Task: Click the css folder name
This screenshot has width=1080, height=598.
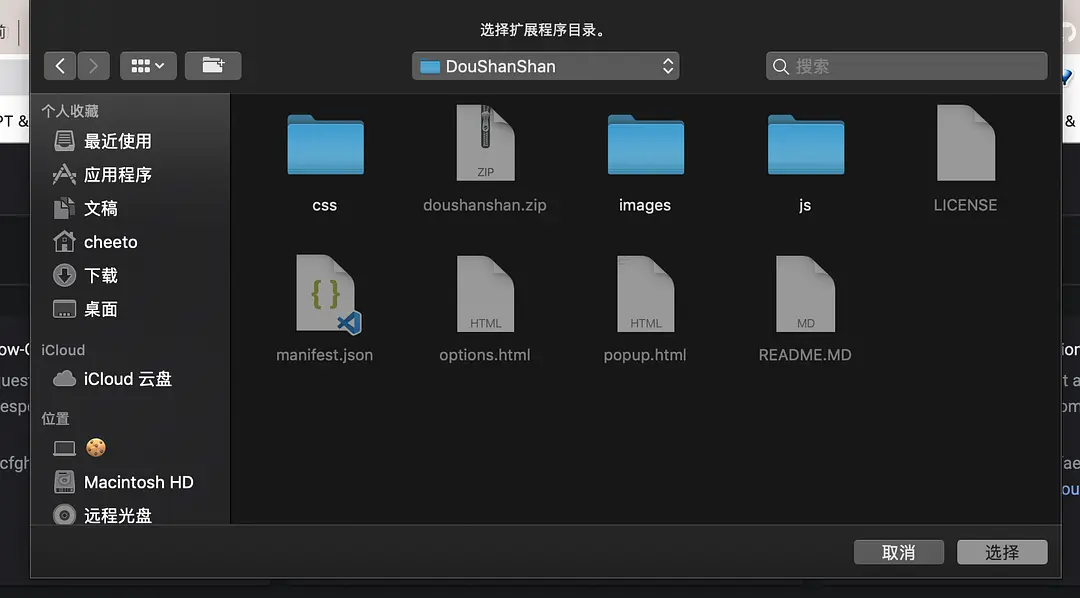Action: [324, 205]
